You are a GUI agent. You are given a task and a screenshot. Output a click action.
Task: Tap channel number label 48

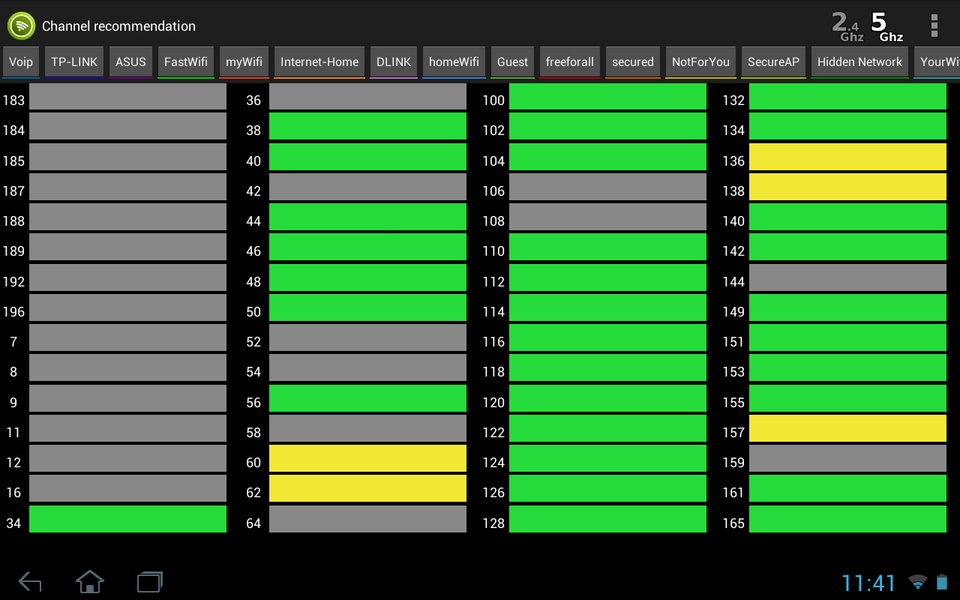coord(253,282)
